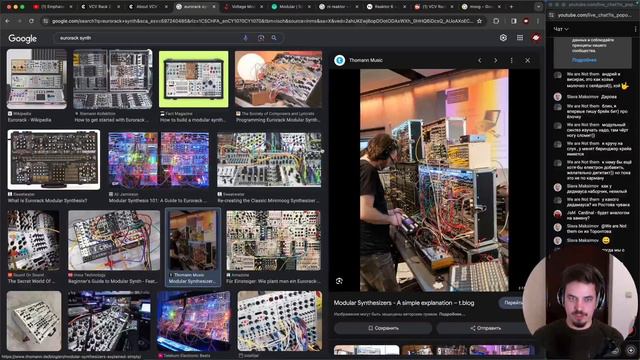Open the browser side panel icon

[x=514, y=21]
